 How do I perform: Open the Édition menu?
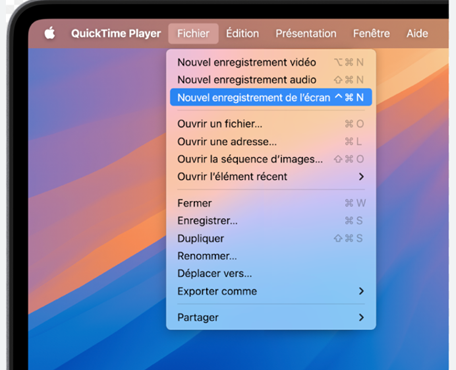(x=242, y=33)
